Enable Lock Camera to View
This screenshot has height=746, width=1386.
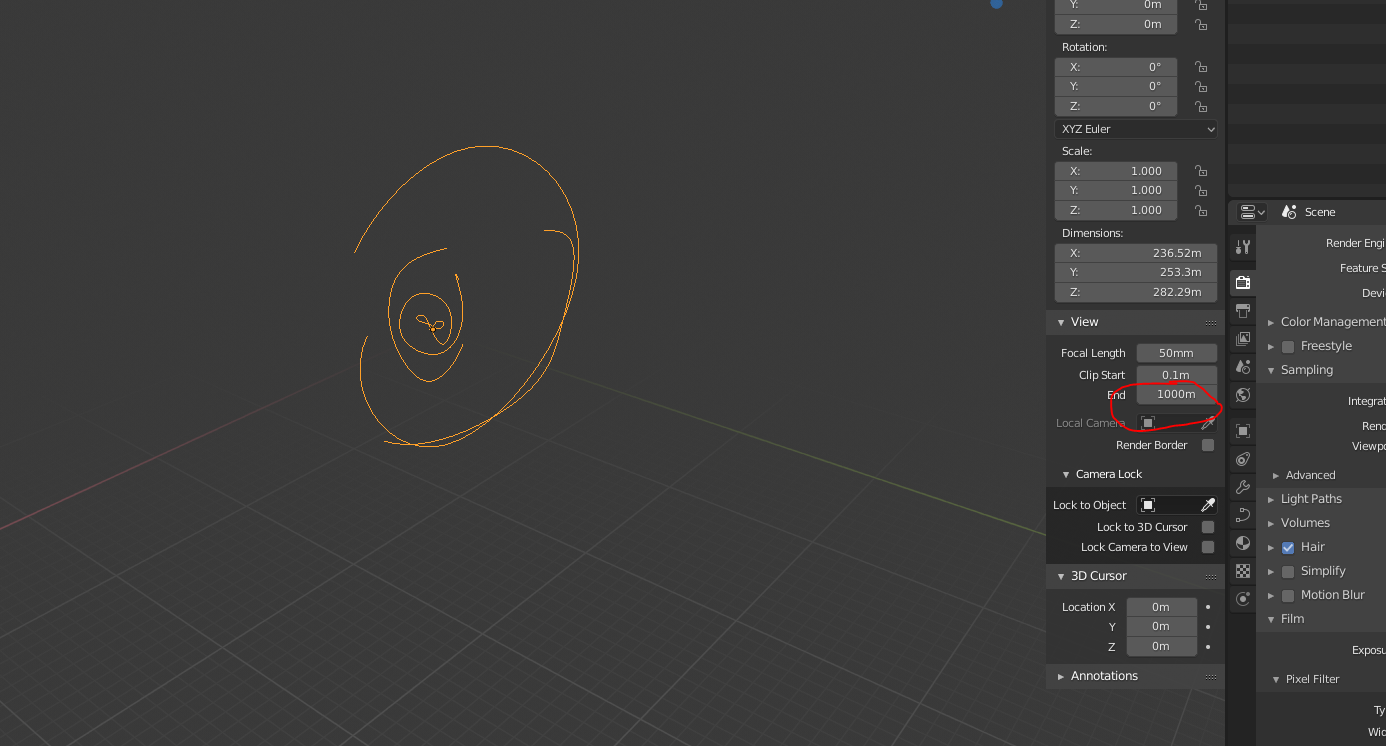(1208, 547)
